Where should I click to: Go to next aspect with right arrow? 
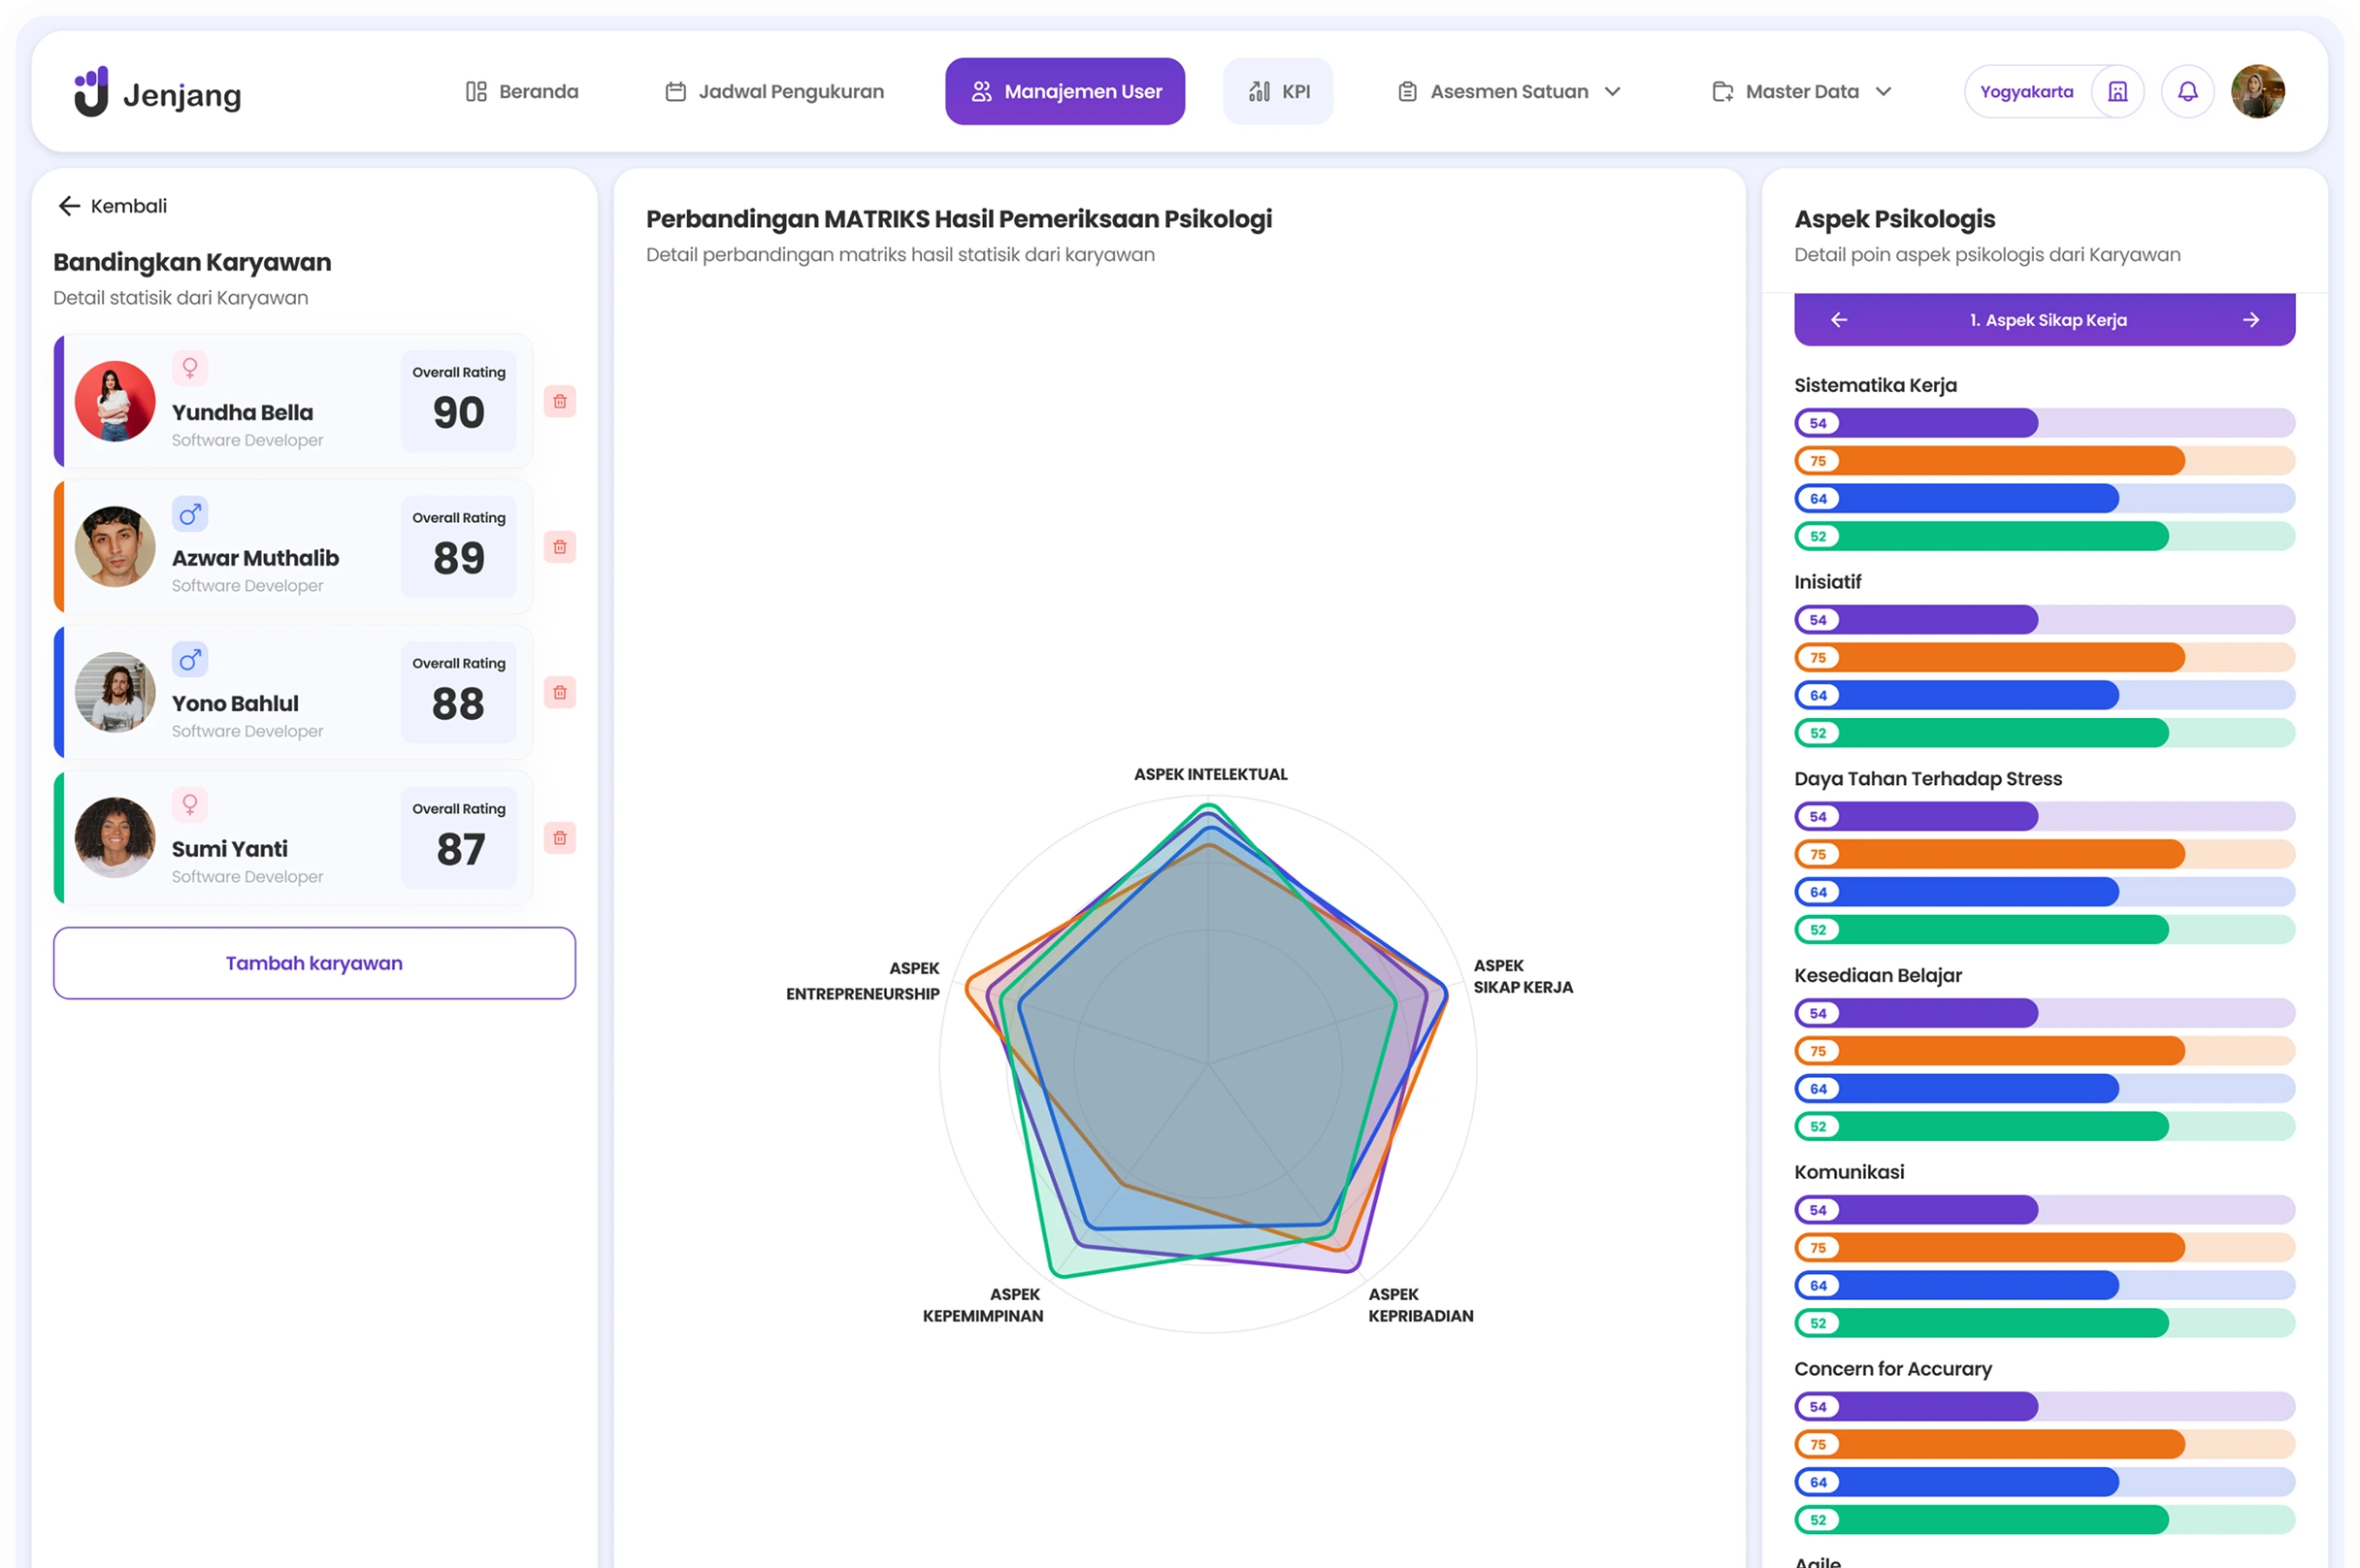2250,320
